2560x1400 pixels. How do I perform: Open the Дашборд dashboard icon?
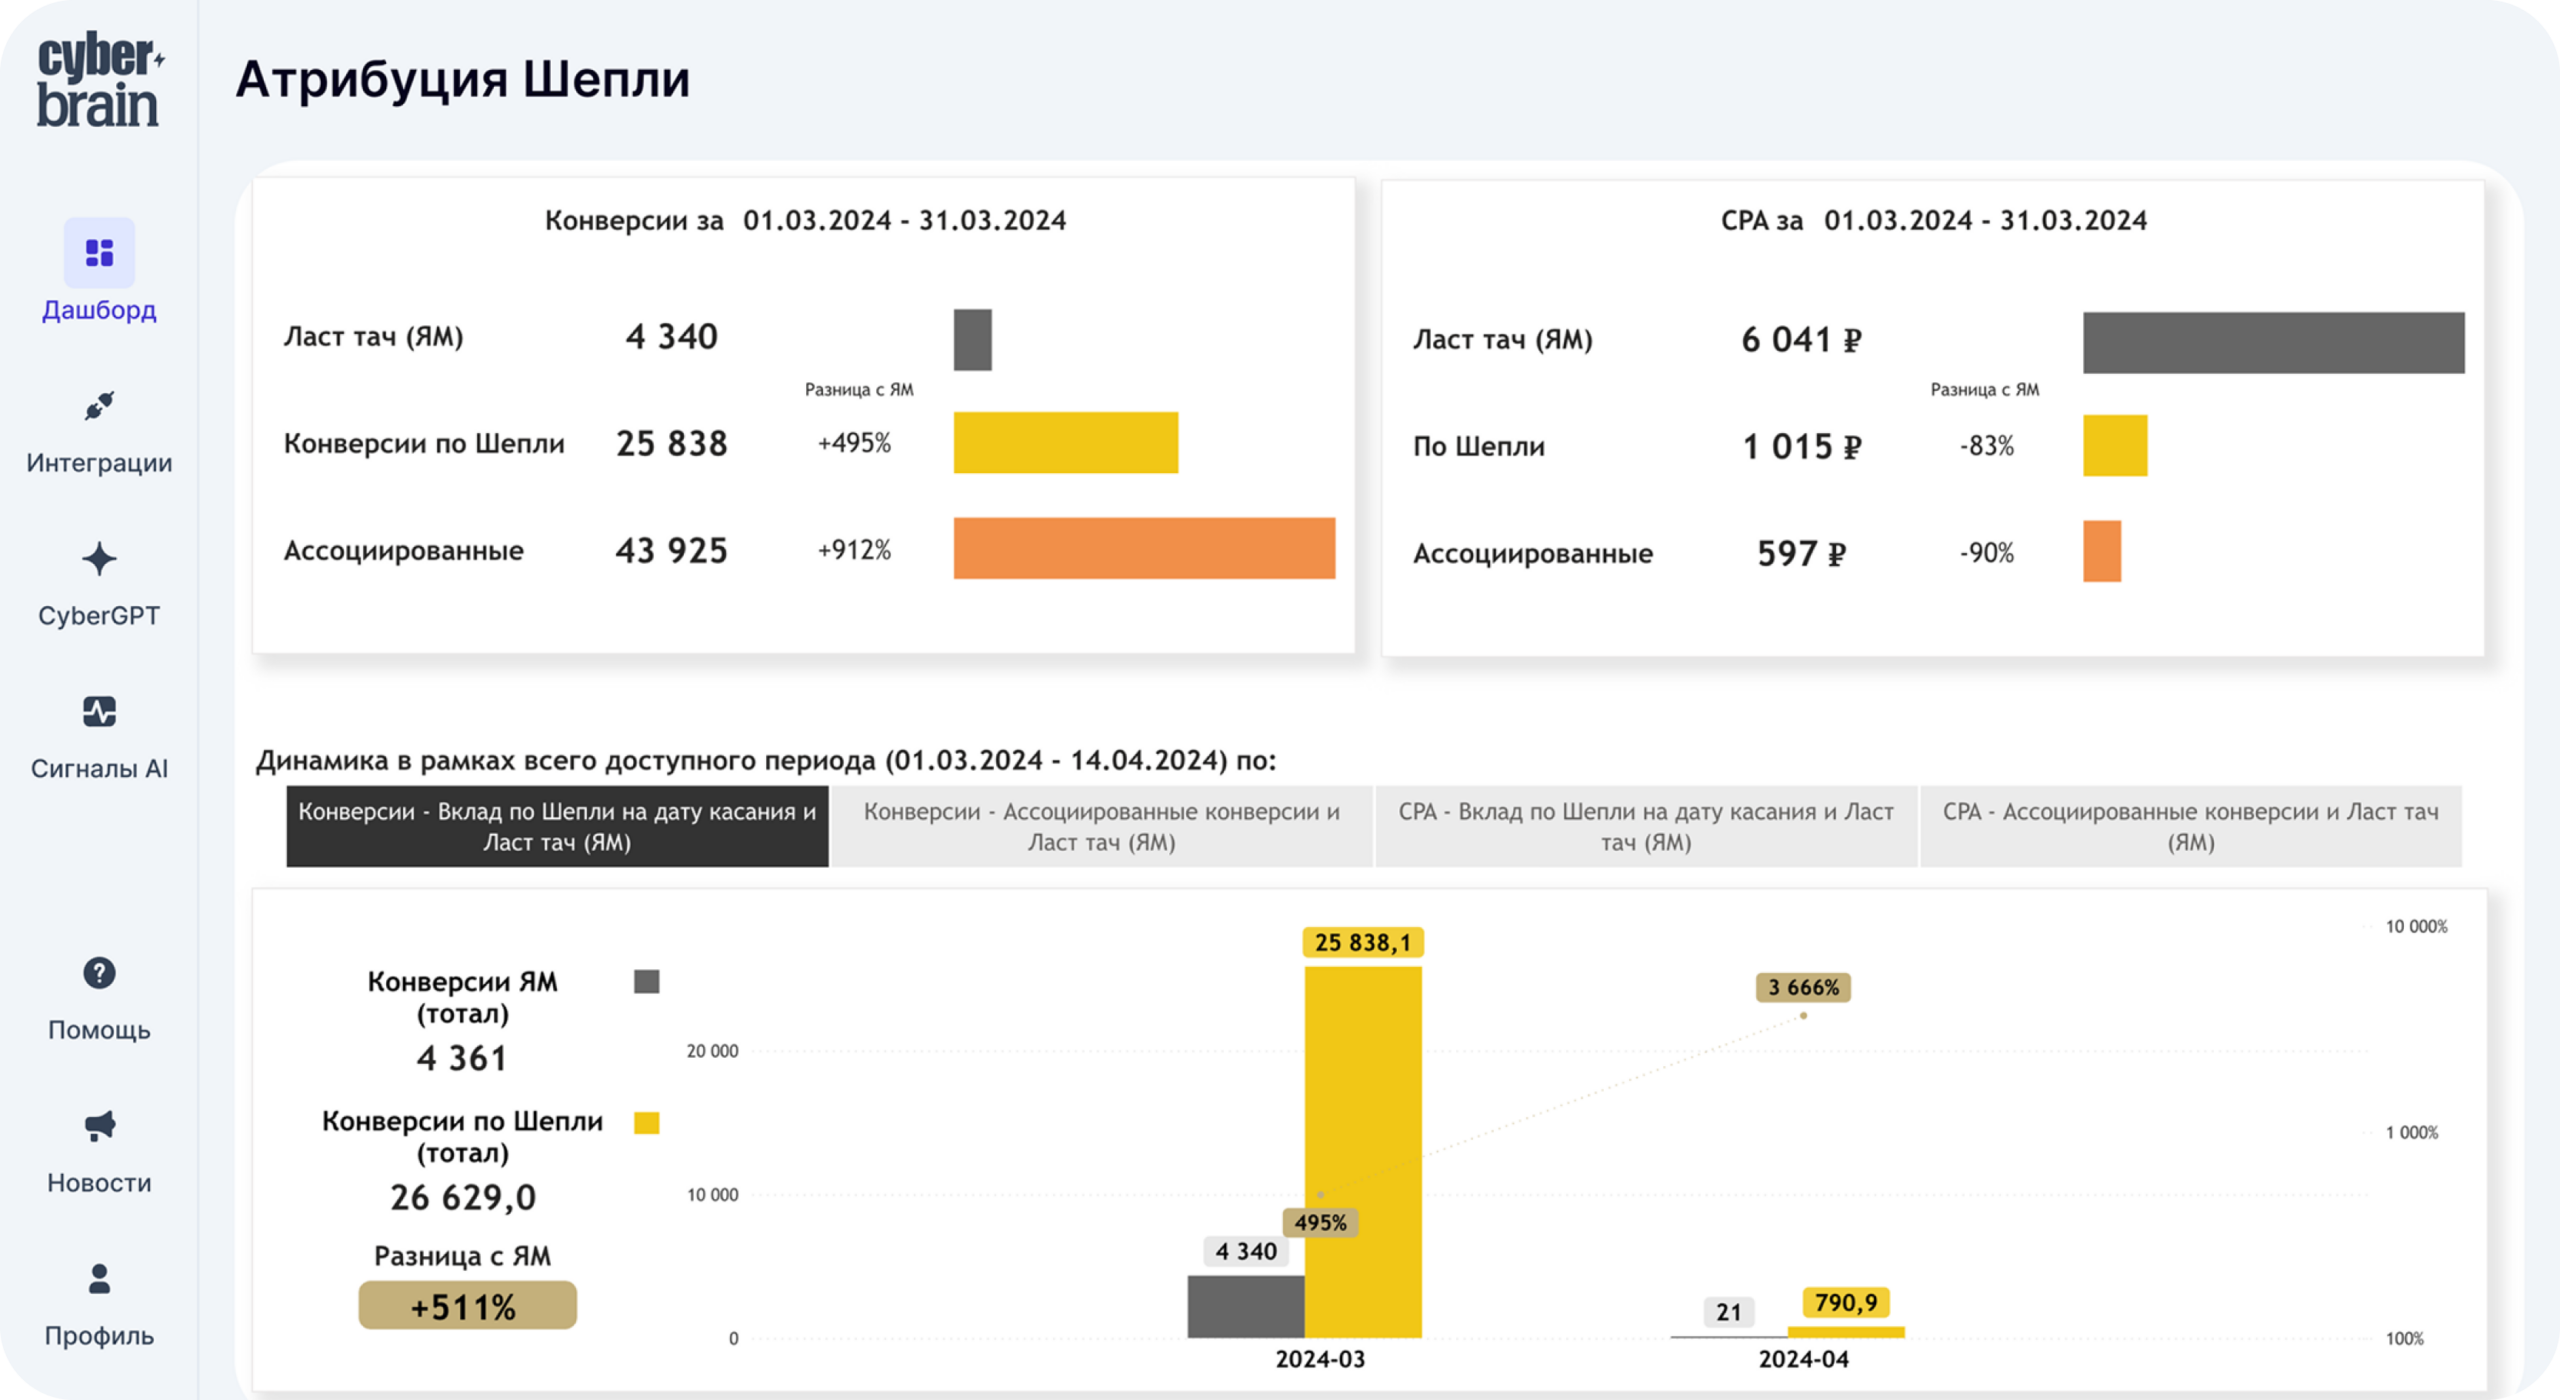coord(99,252)
